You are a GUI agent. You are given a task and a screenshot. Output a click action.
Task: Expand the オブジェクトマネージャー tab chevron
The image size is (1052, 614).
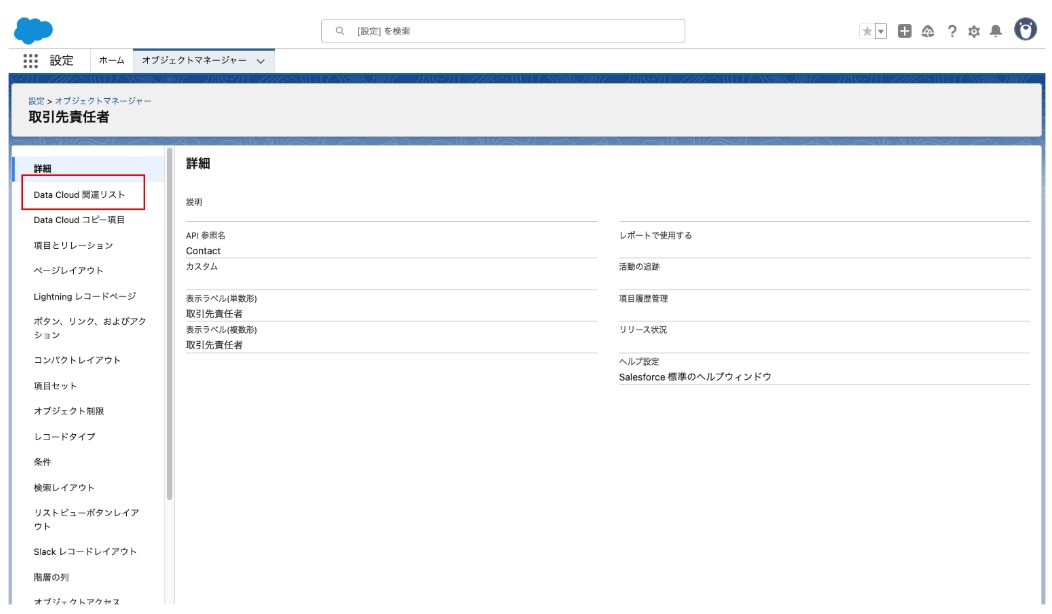[x=261, y=60]
